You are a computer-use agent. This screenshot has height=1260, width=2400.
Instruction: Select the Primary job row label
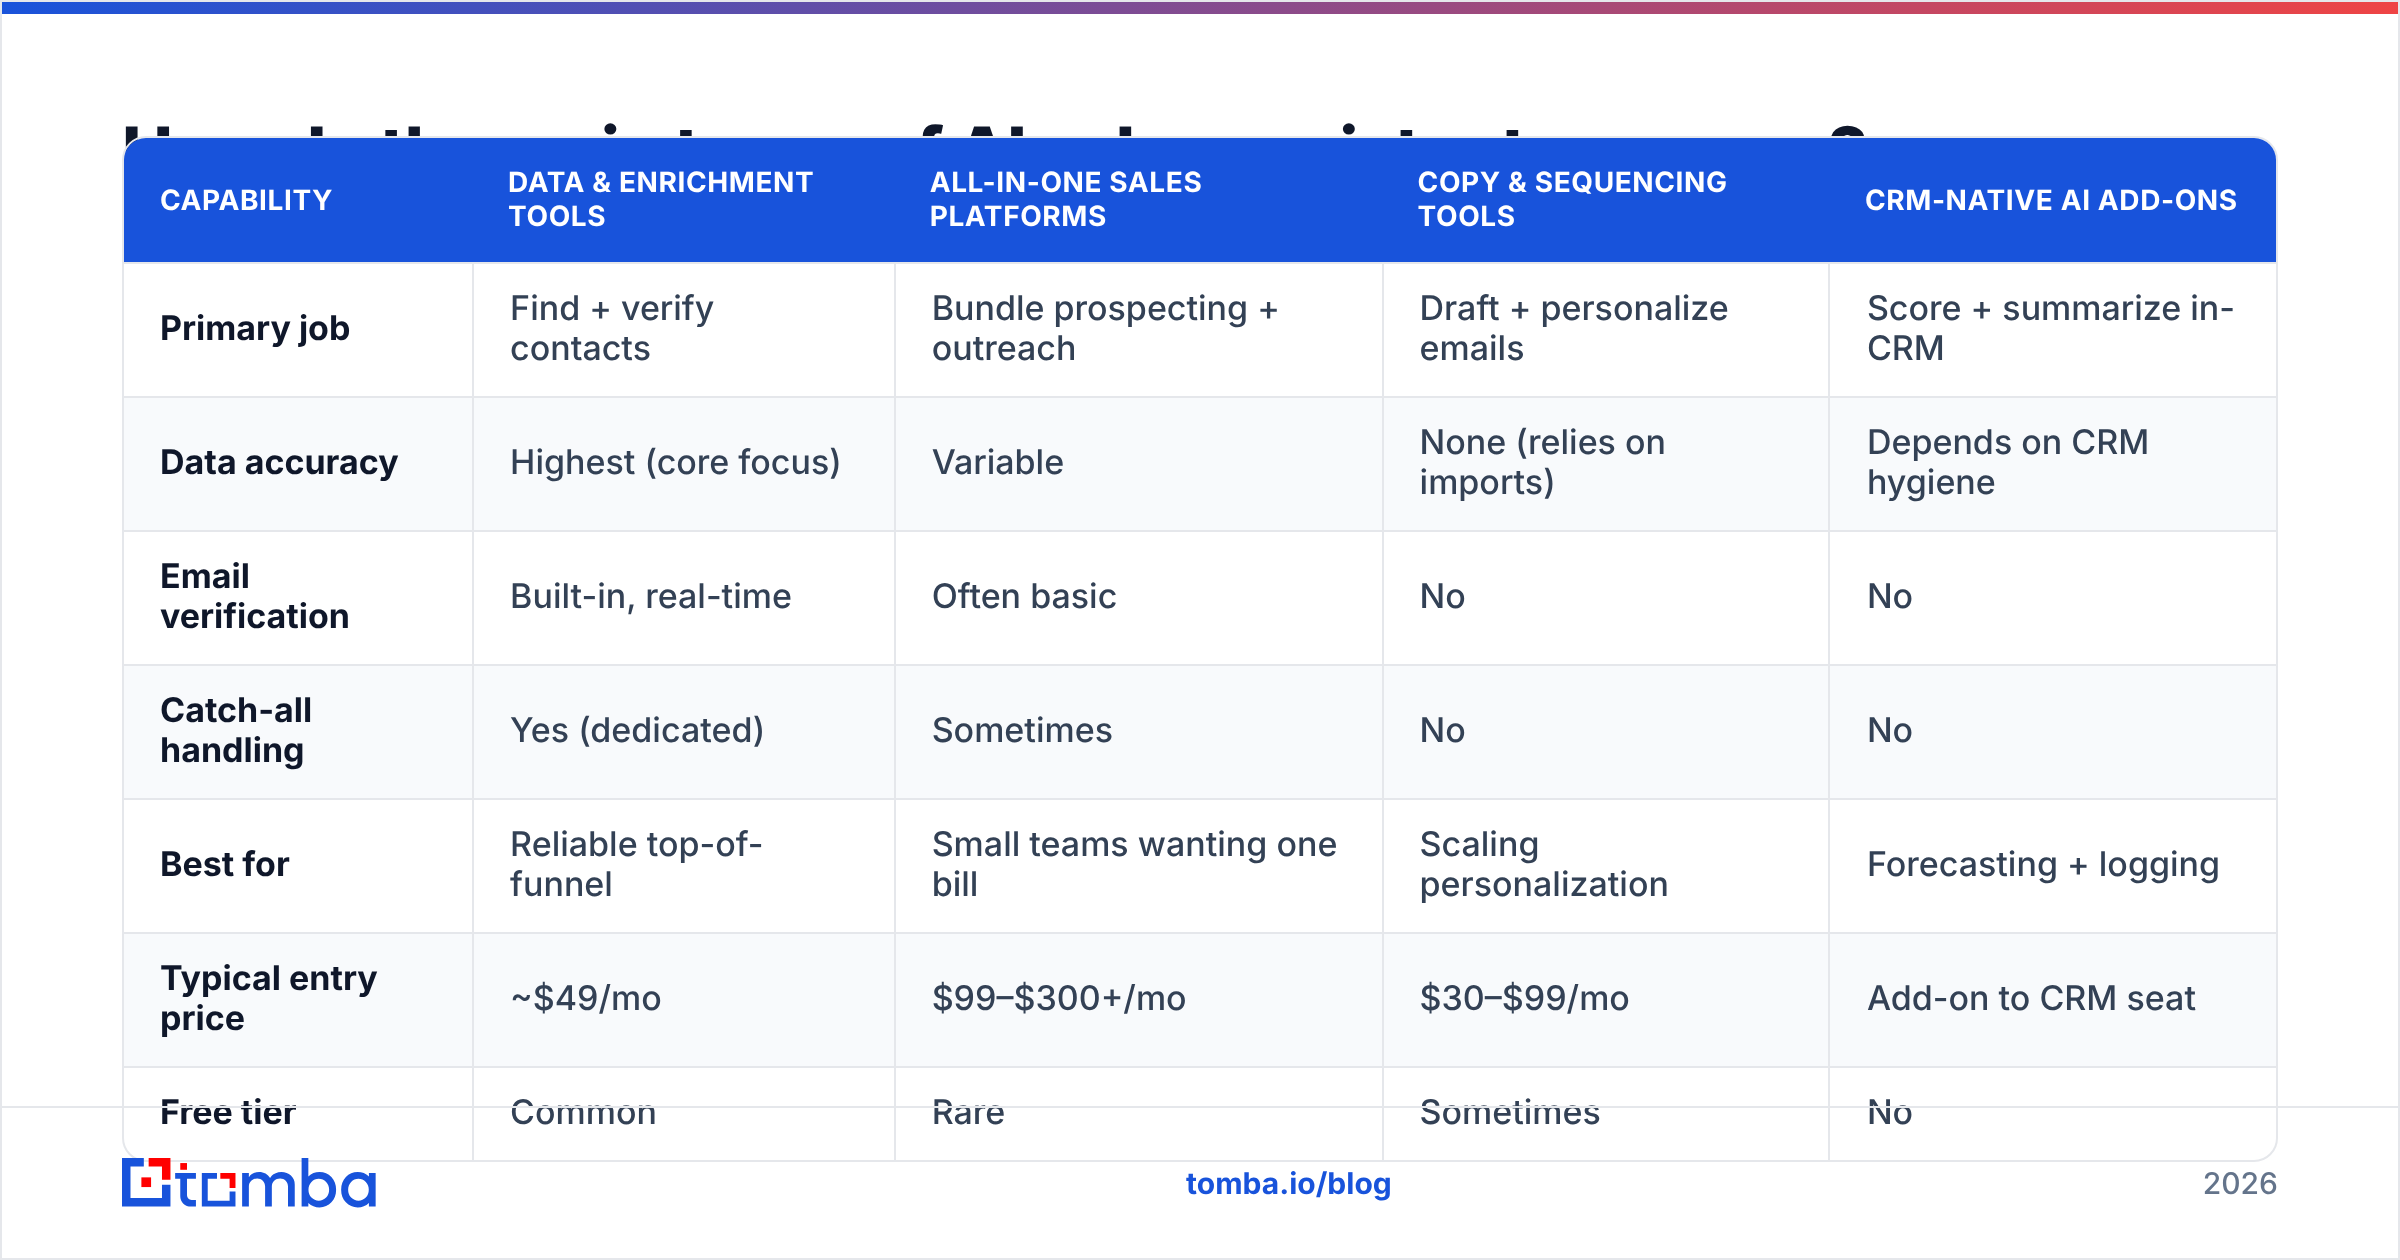point(255,329)
